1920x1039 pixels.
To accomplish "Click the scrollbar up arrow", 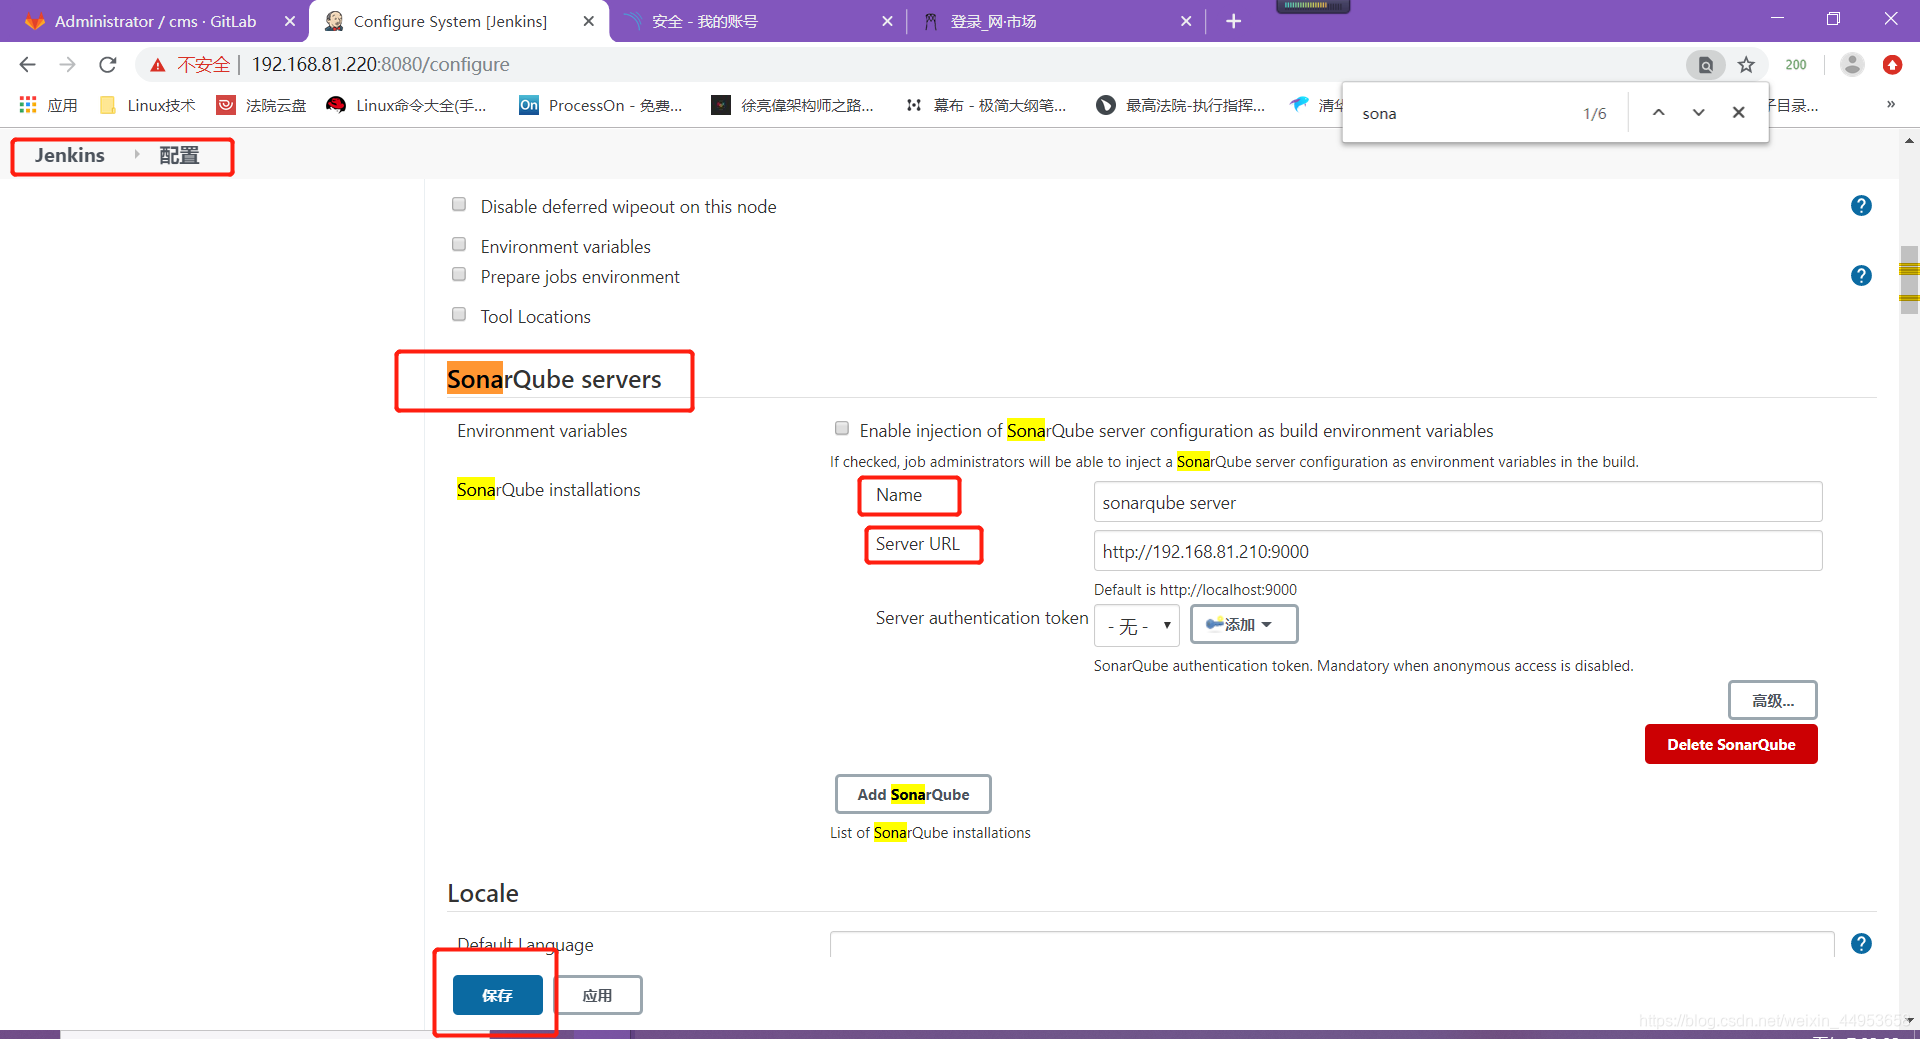I will [x=1909, y=141].
